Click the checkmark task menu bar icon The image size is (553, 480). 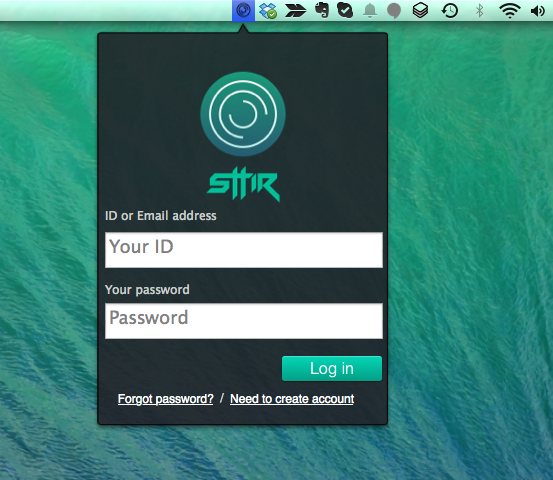click(345, 10)
